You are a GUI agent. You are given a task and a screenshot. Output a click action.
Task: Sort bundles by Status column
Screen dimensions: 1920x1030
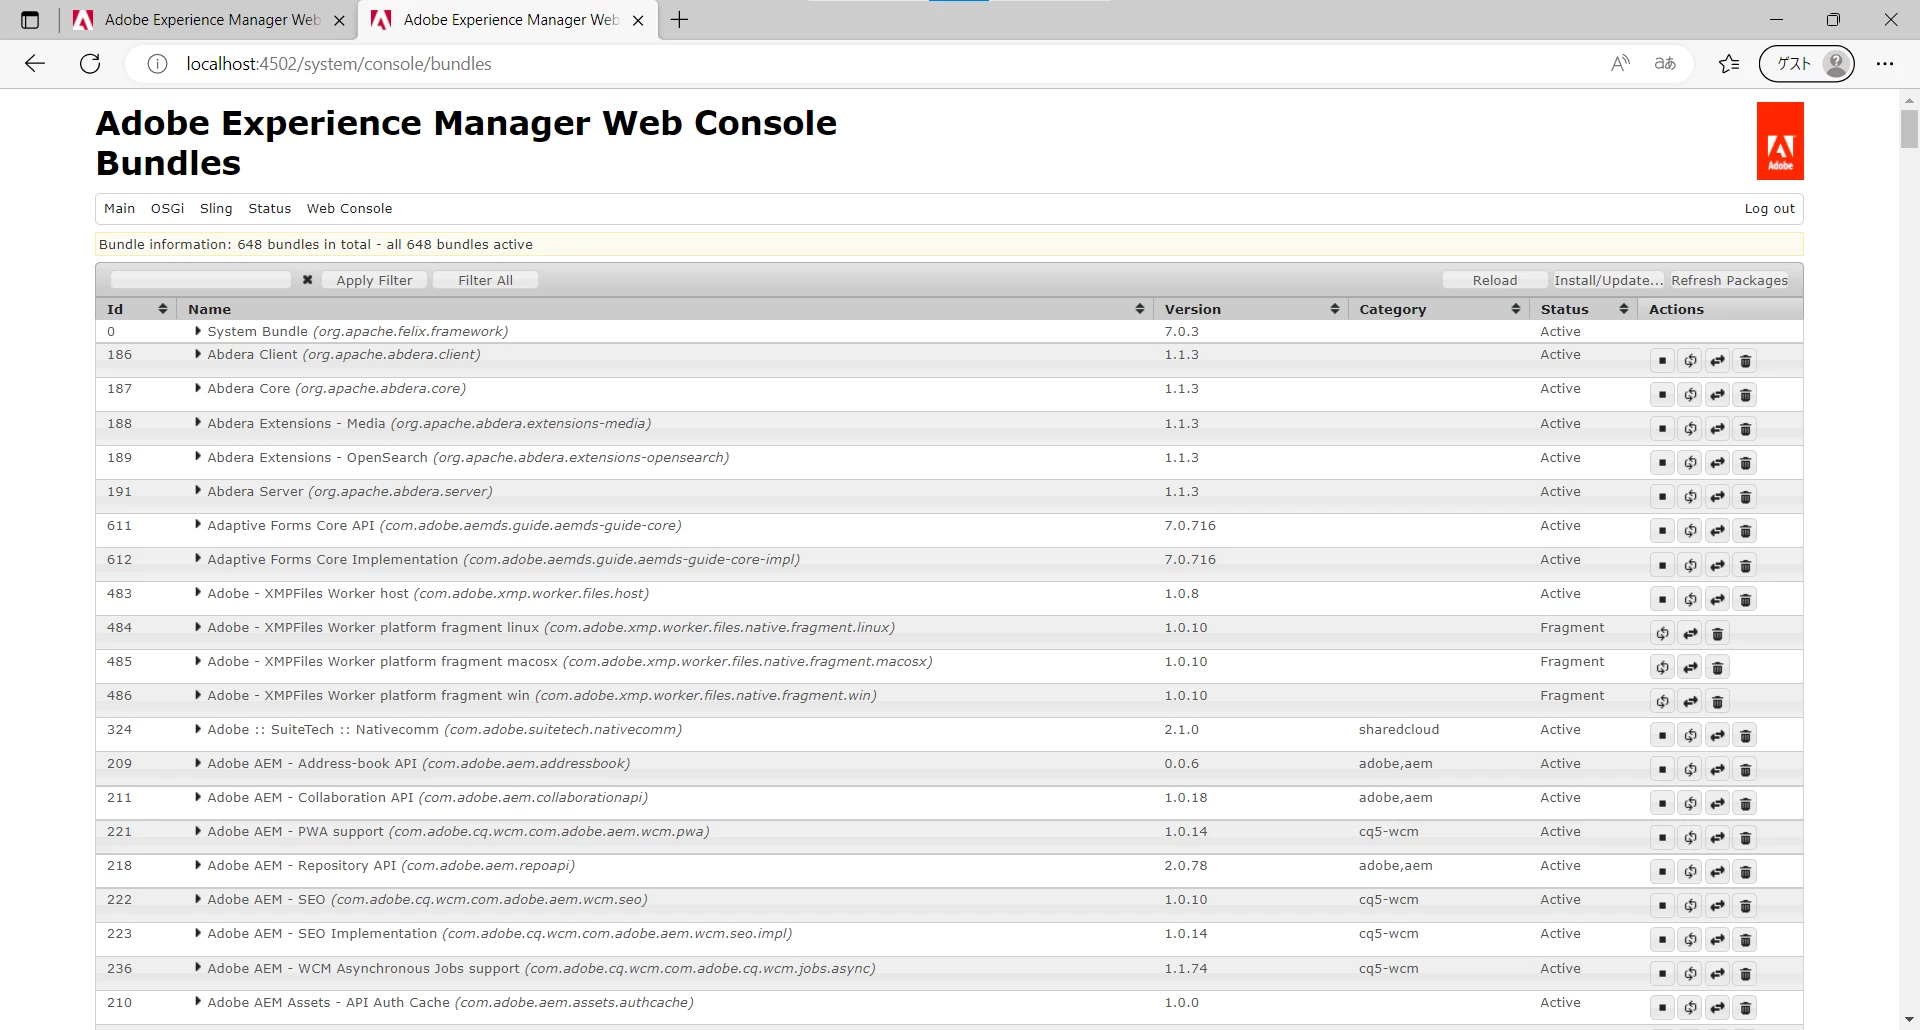(1583, 309)
